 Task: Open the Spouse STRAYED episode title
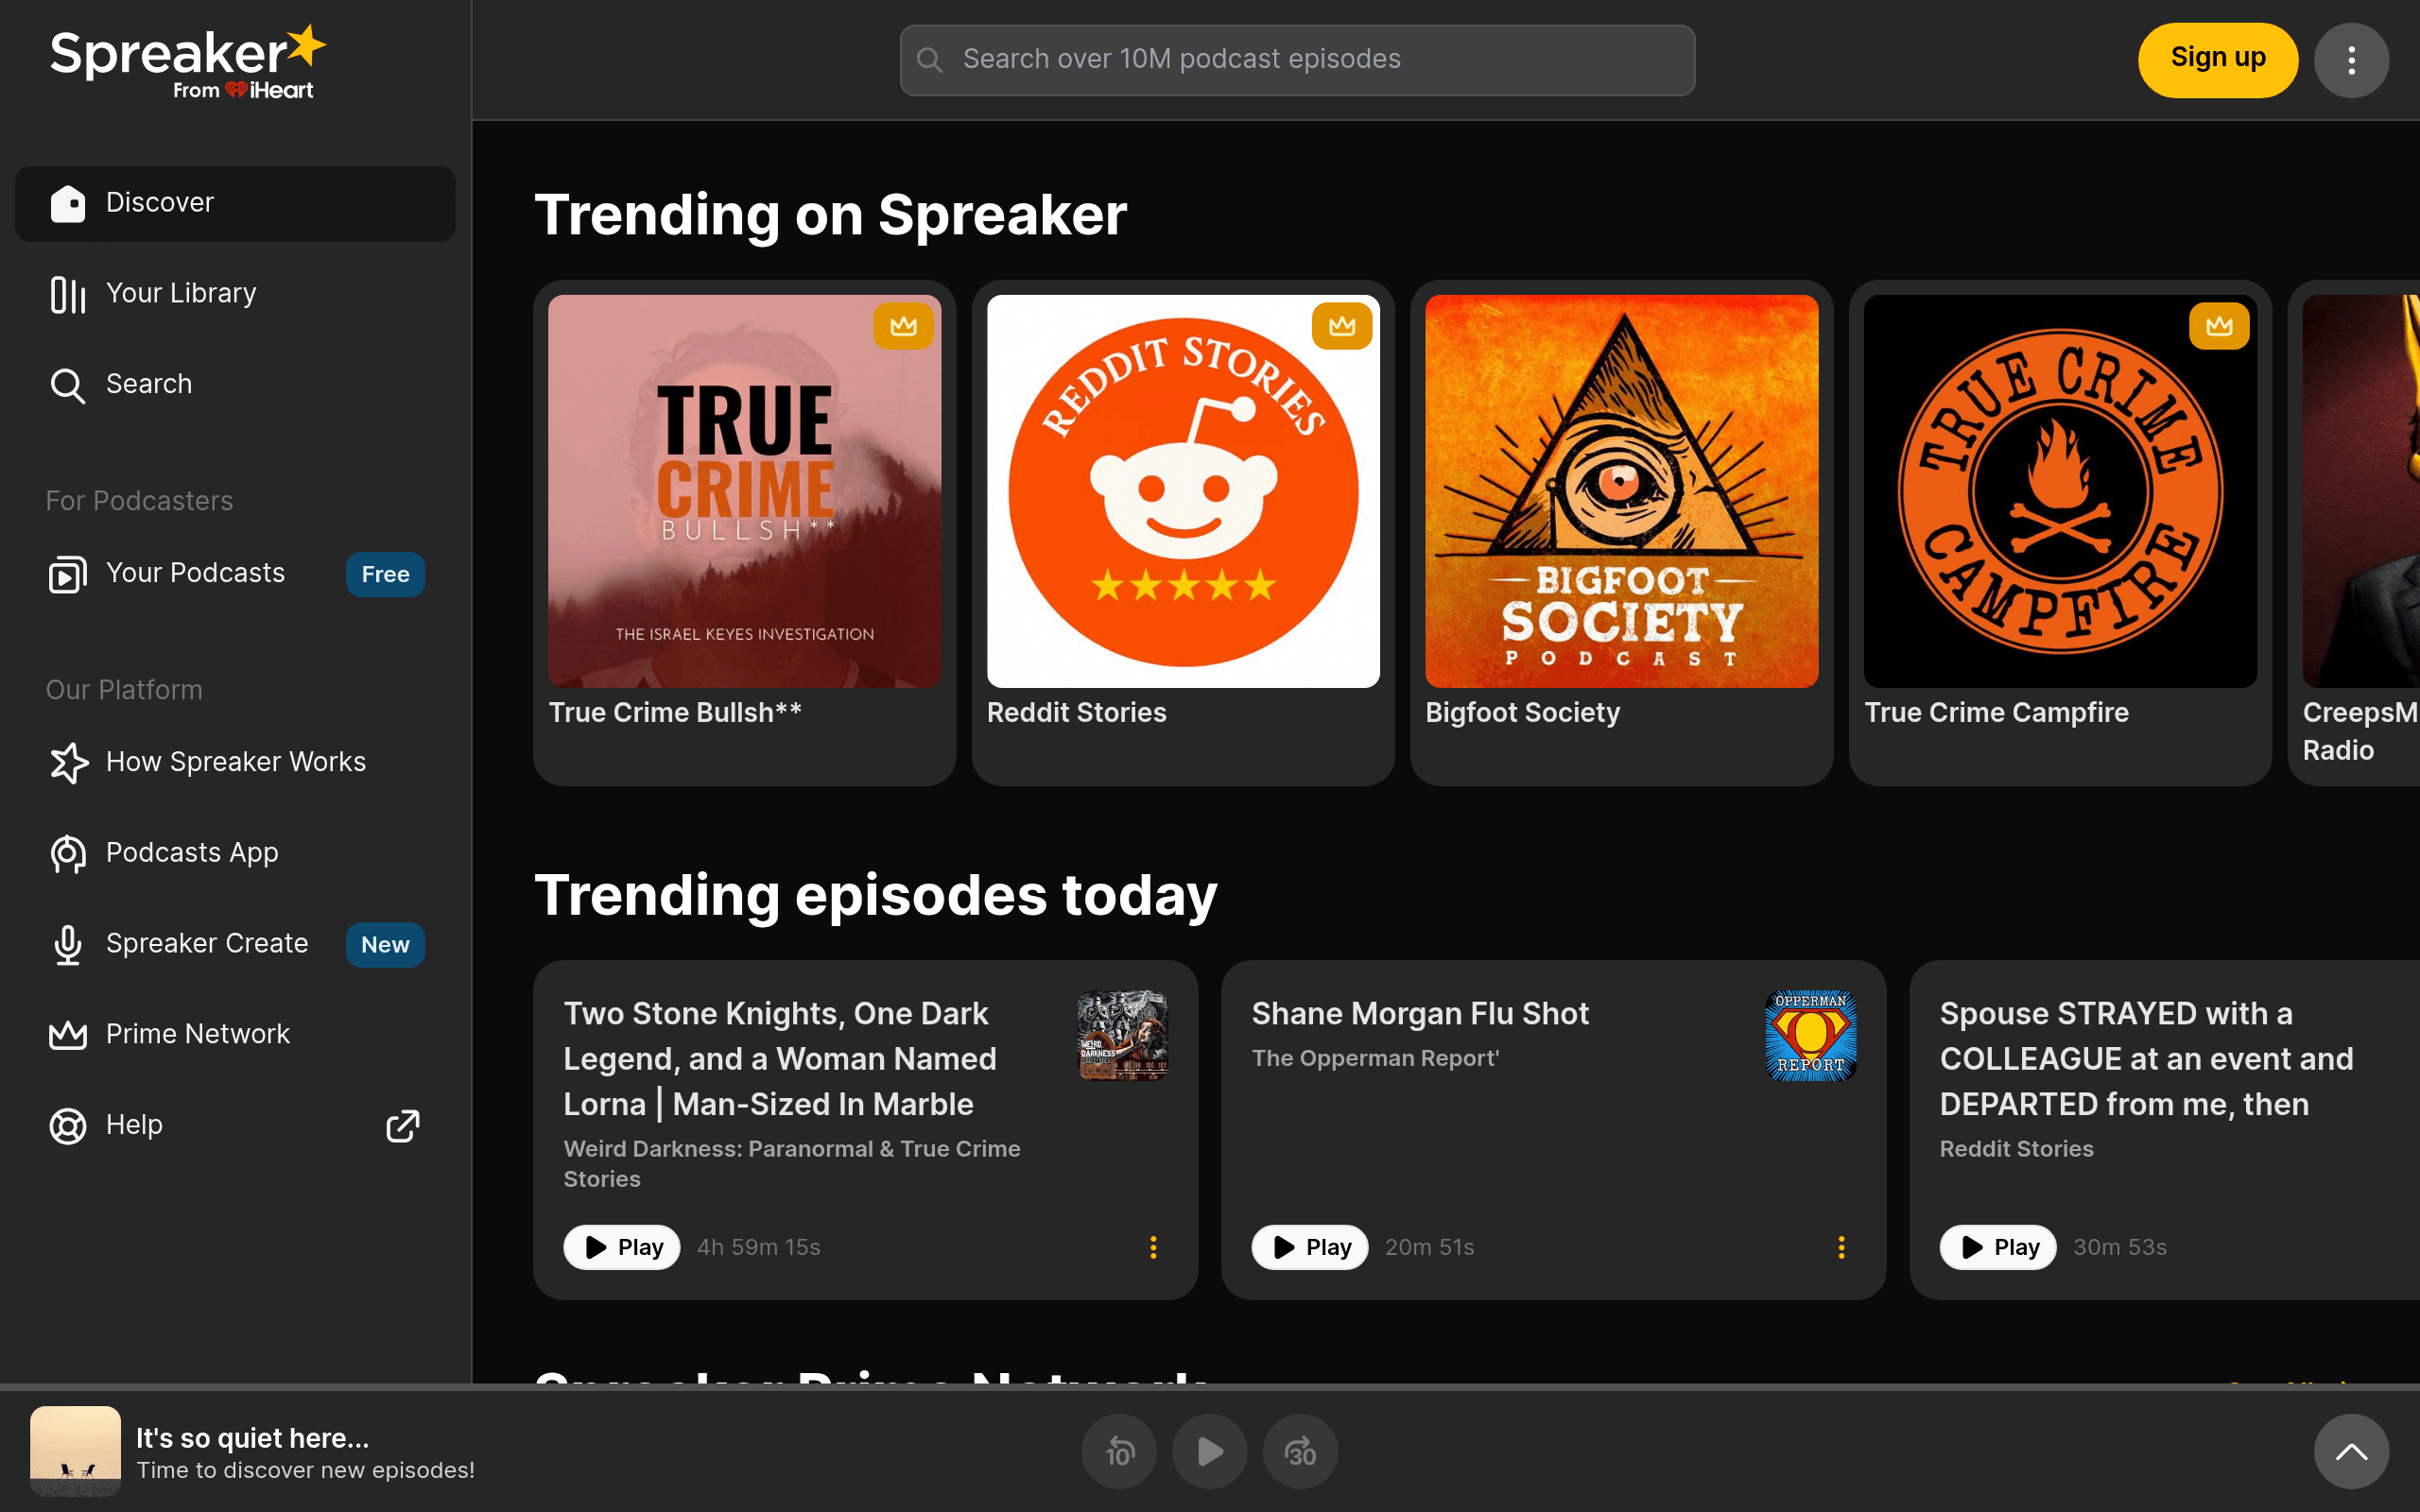(x=2146, y=1059)
